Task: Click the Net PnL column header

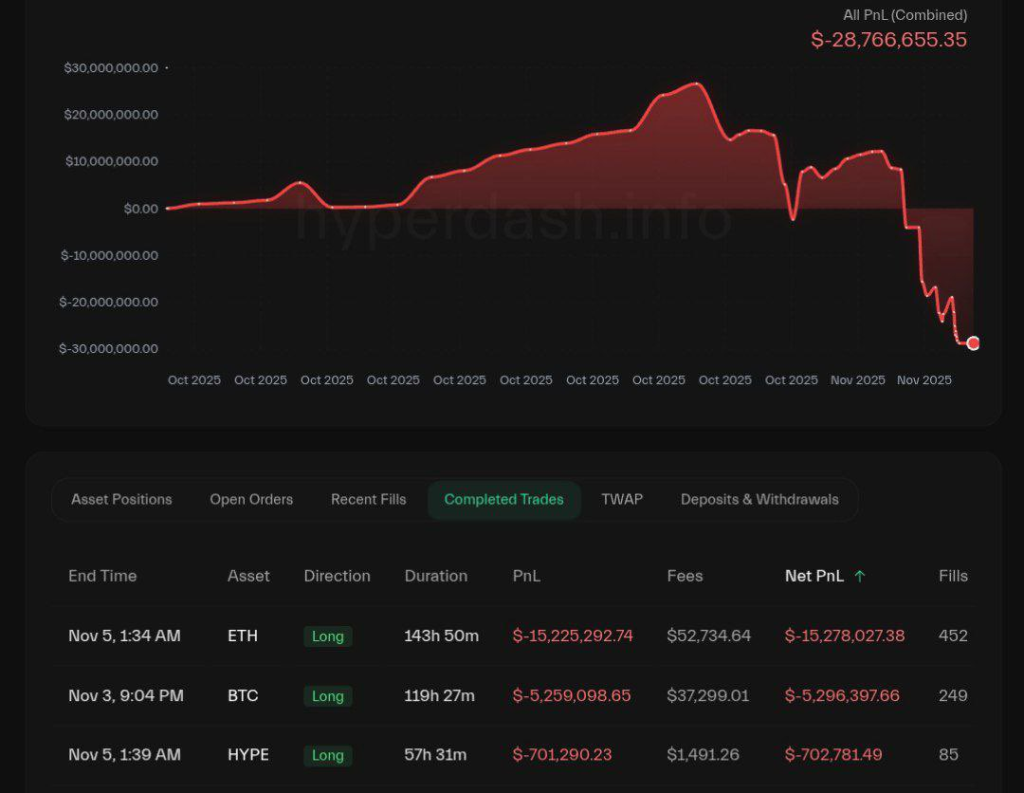Action: pyautogui.click(x=814, y=576)
